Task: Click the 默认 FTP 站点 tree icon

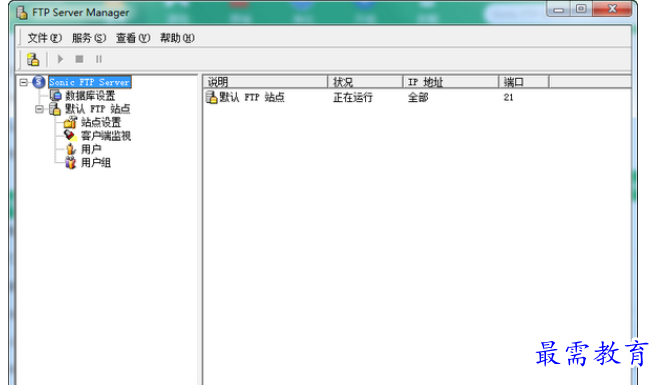Action: click(x=55, y=109)
